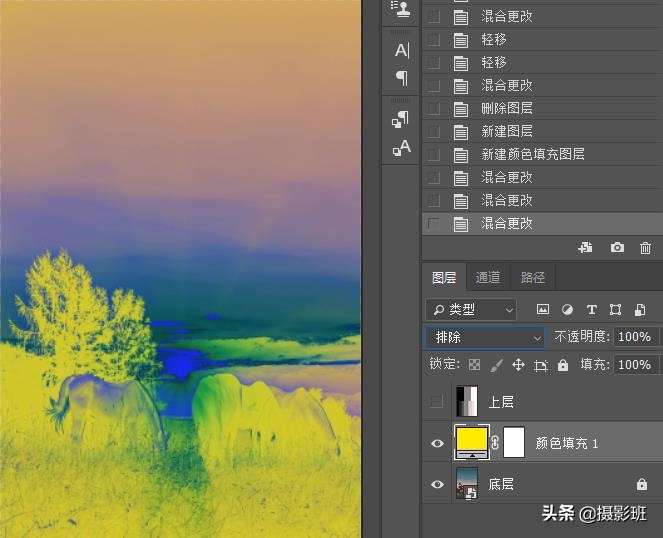Click the 不透明度 label
The width and height of the screenshot is (663, 538).
581,337
